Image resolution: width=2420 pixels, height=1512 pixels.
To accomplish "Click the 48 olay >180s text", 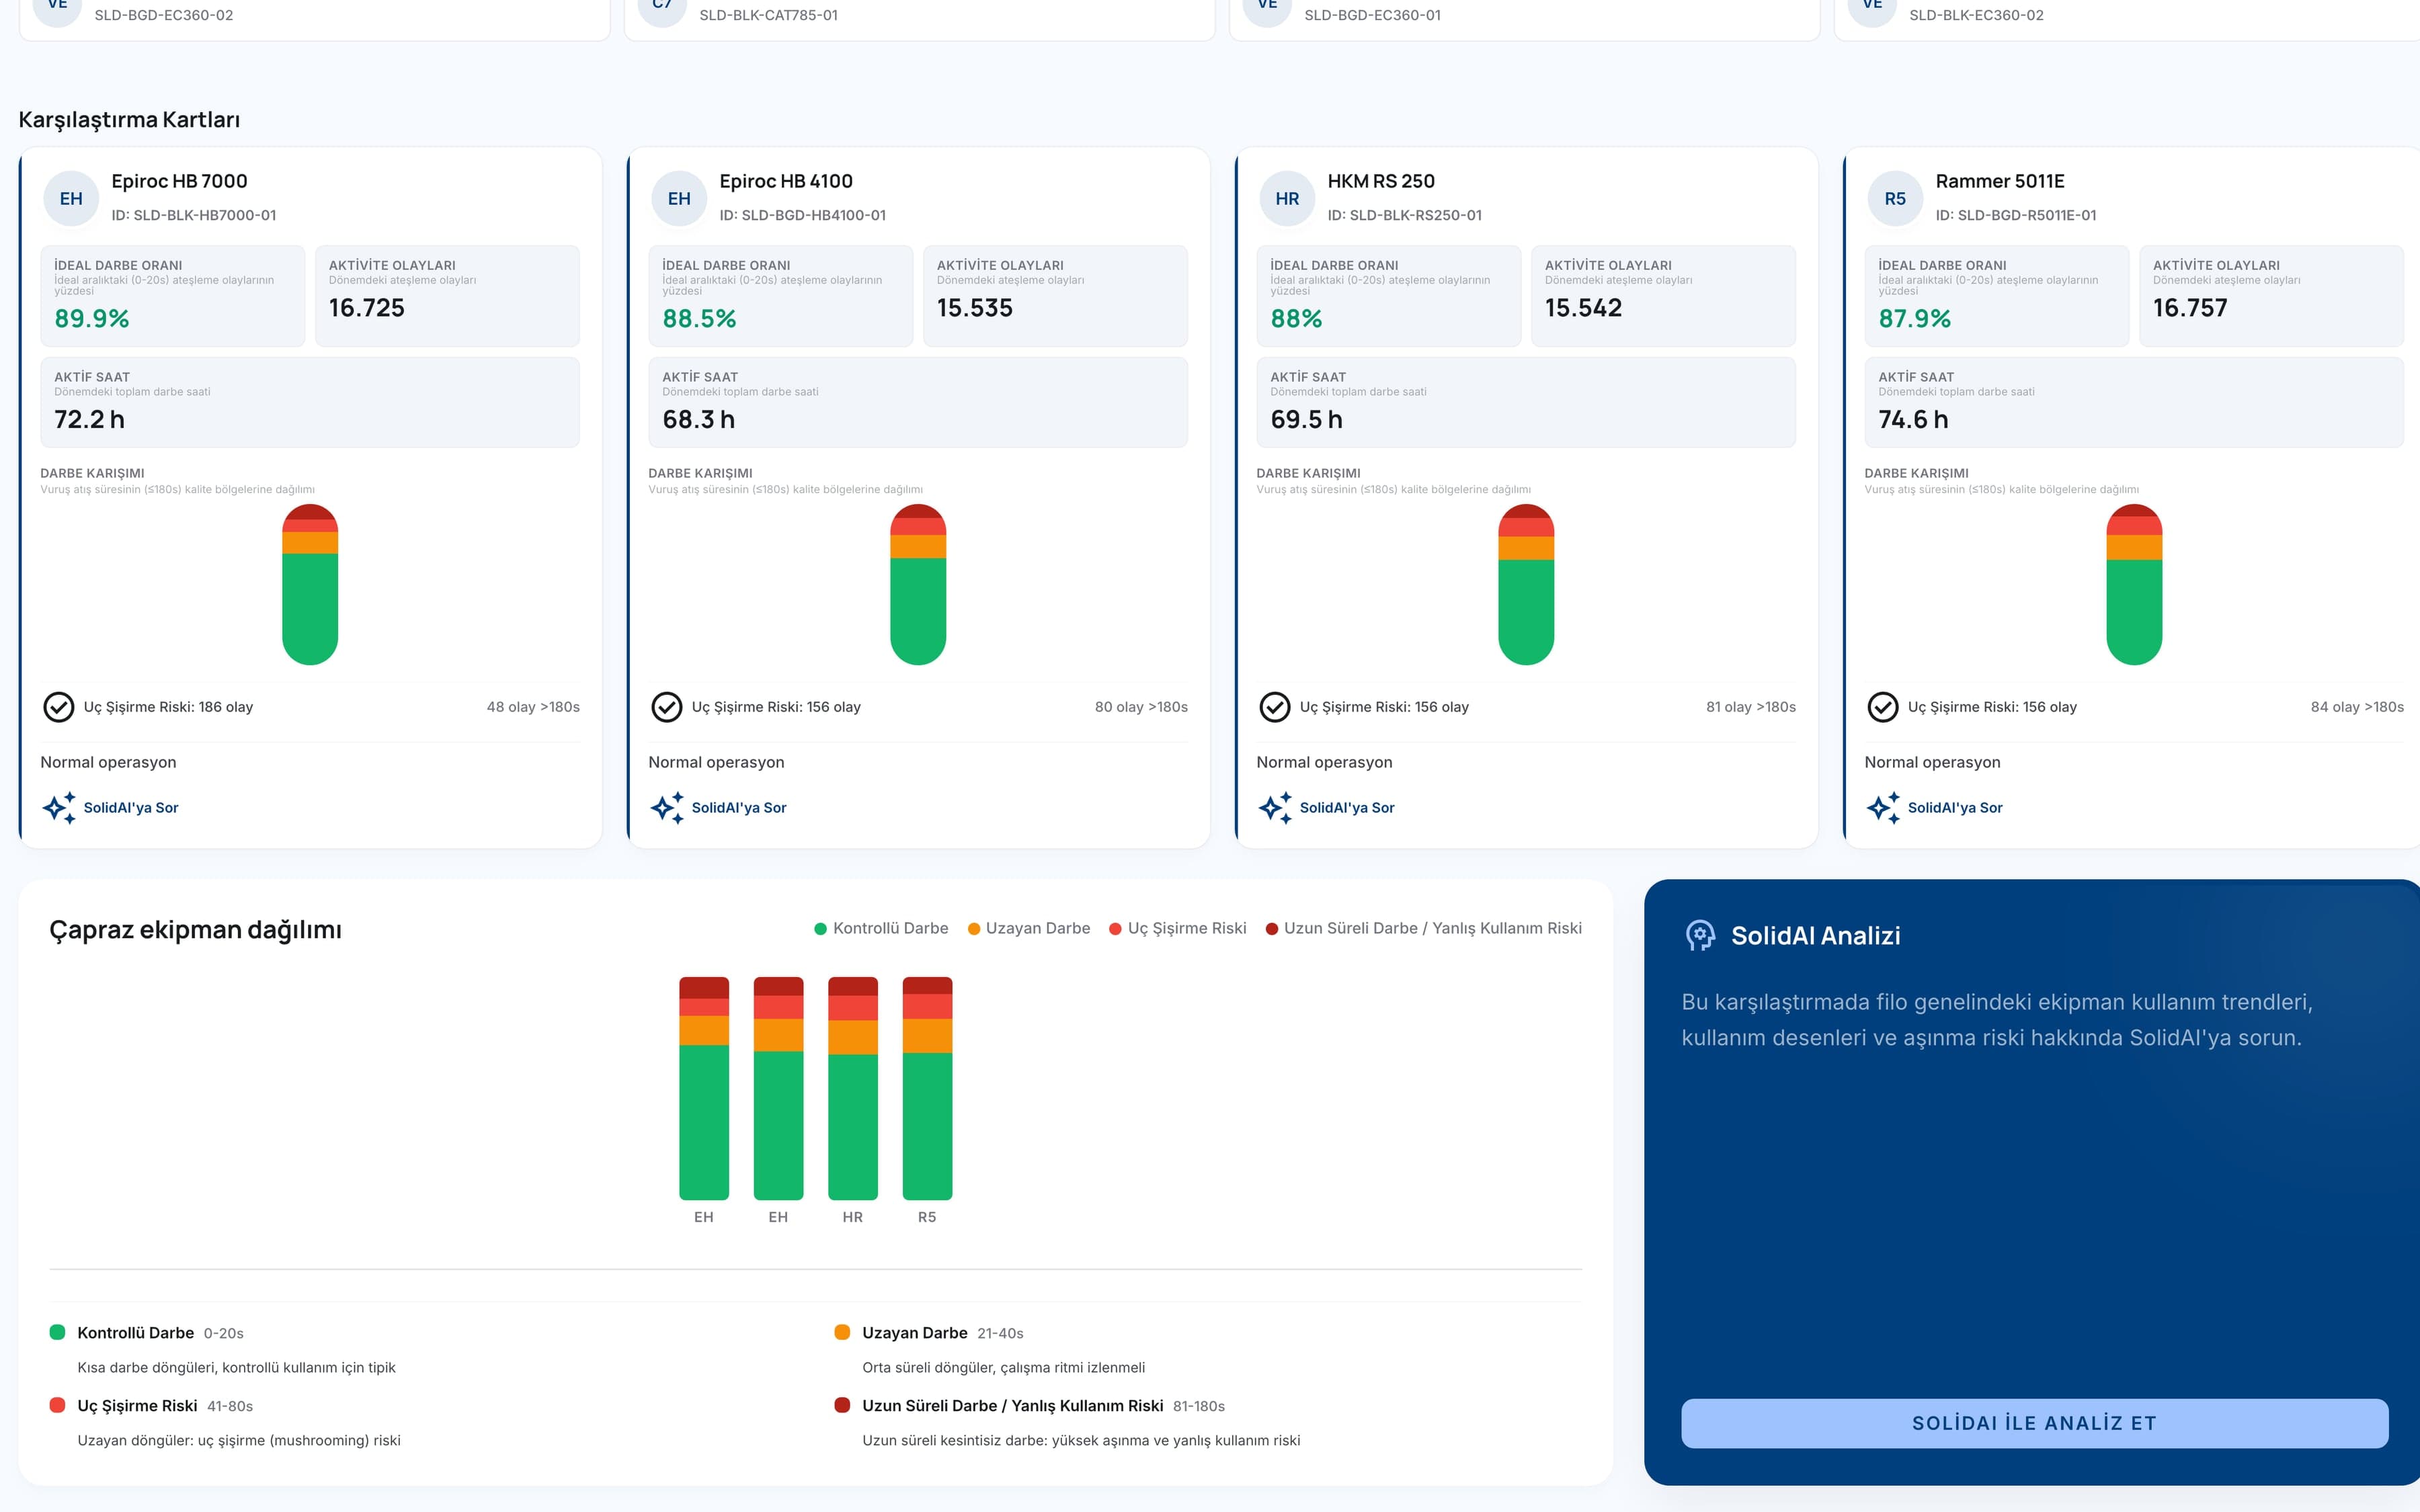I will pyautogui.click(x=533, y=707).
